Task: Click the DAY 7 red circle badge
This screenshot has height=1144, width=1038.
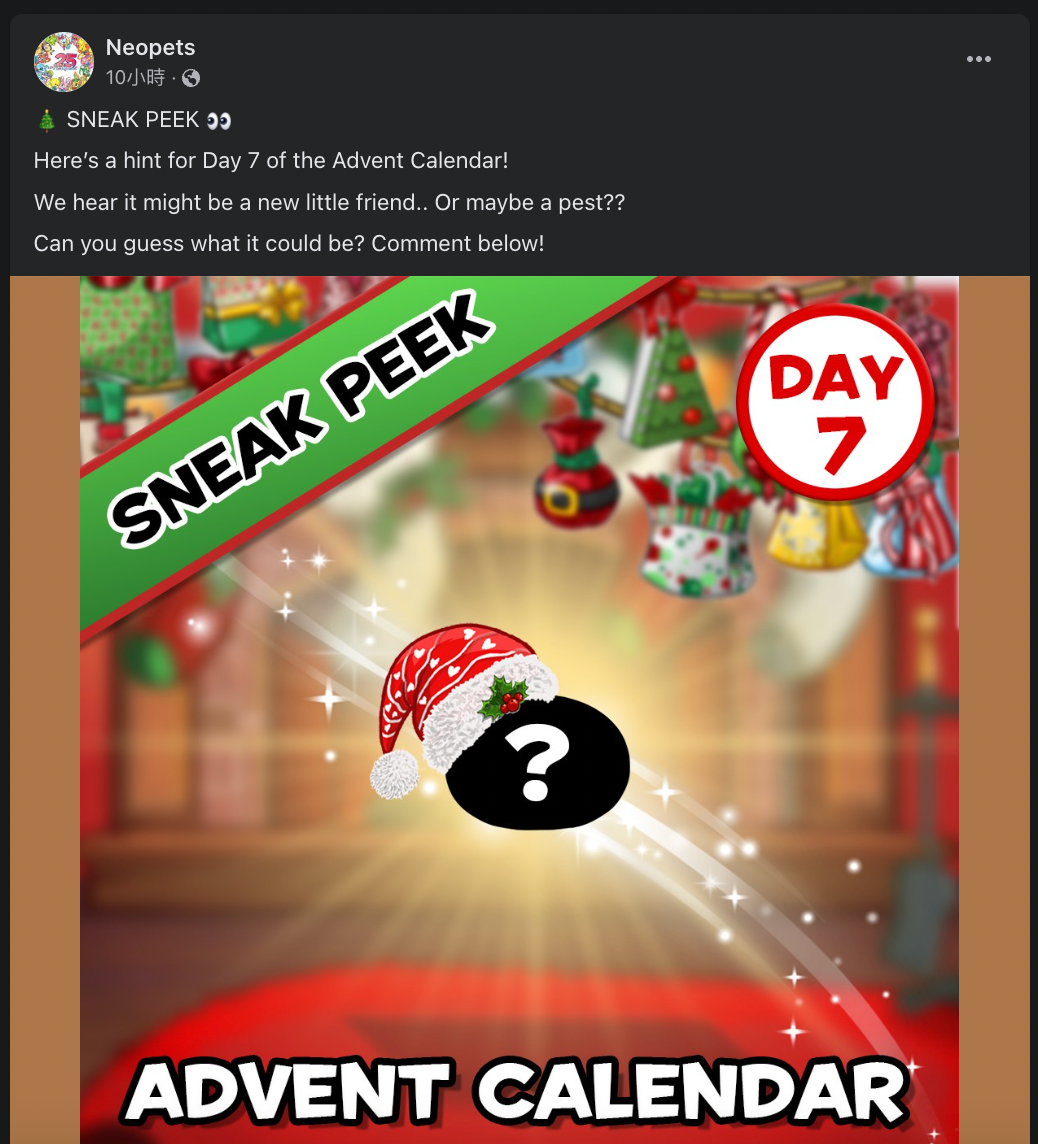Action: pos(836,402)
